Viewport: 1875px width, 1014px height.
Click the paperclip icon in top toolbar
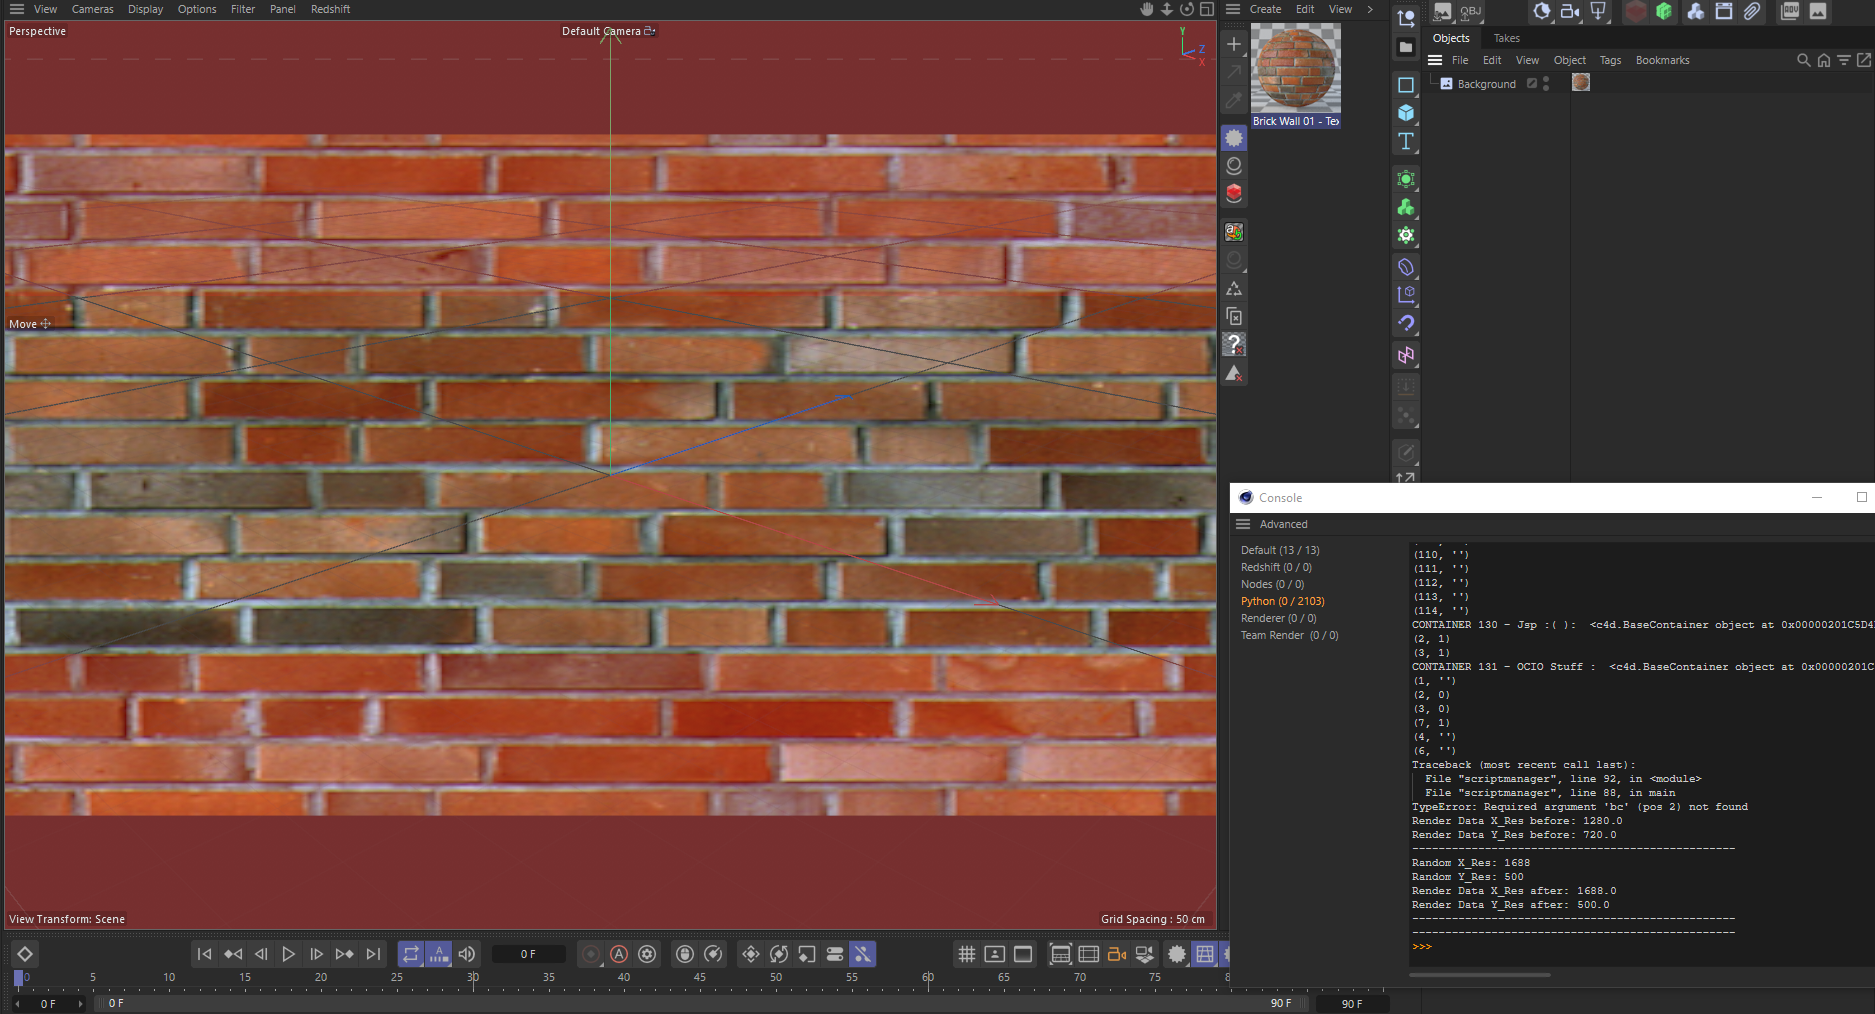(x=1752, y=11)
